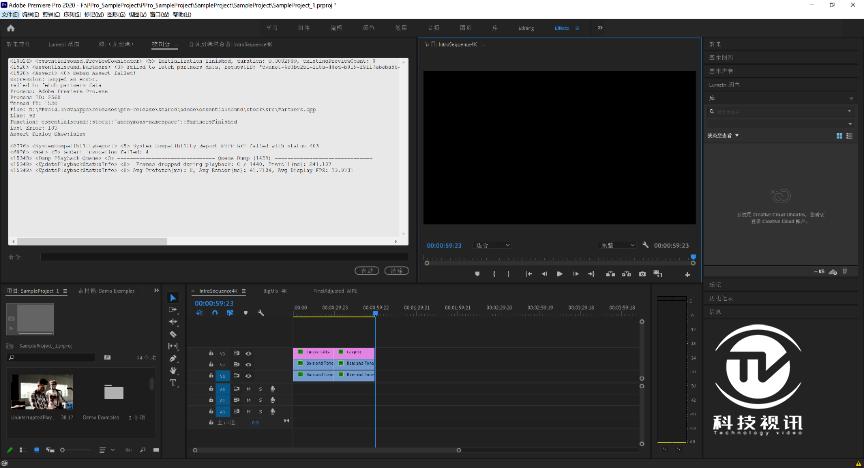
Task: Open the Button Editor plus in monitor
Action: pos(687,274)
